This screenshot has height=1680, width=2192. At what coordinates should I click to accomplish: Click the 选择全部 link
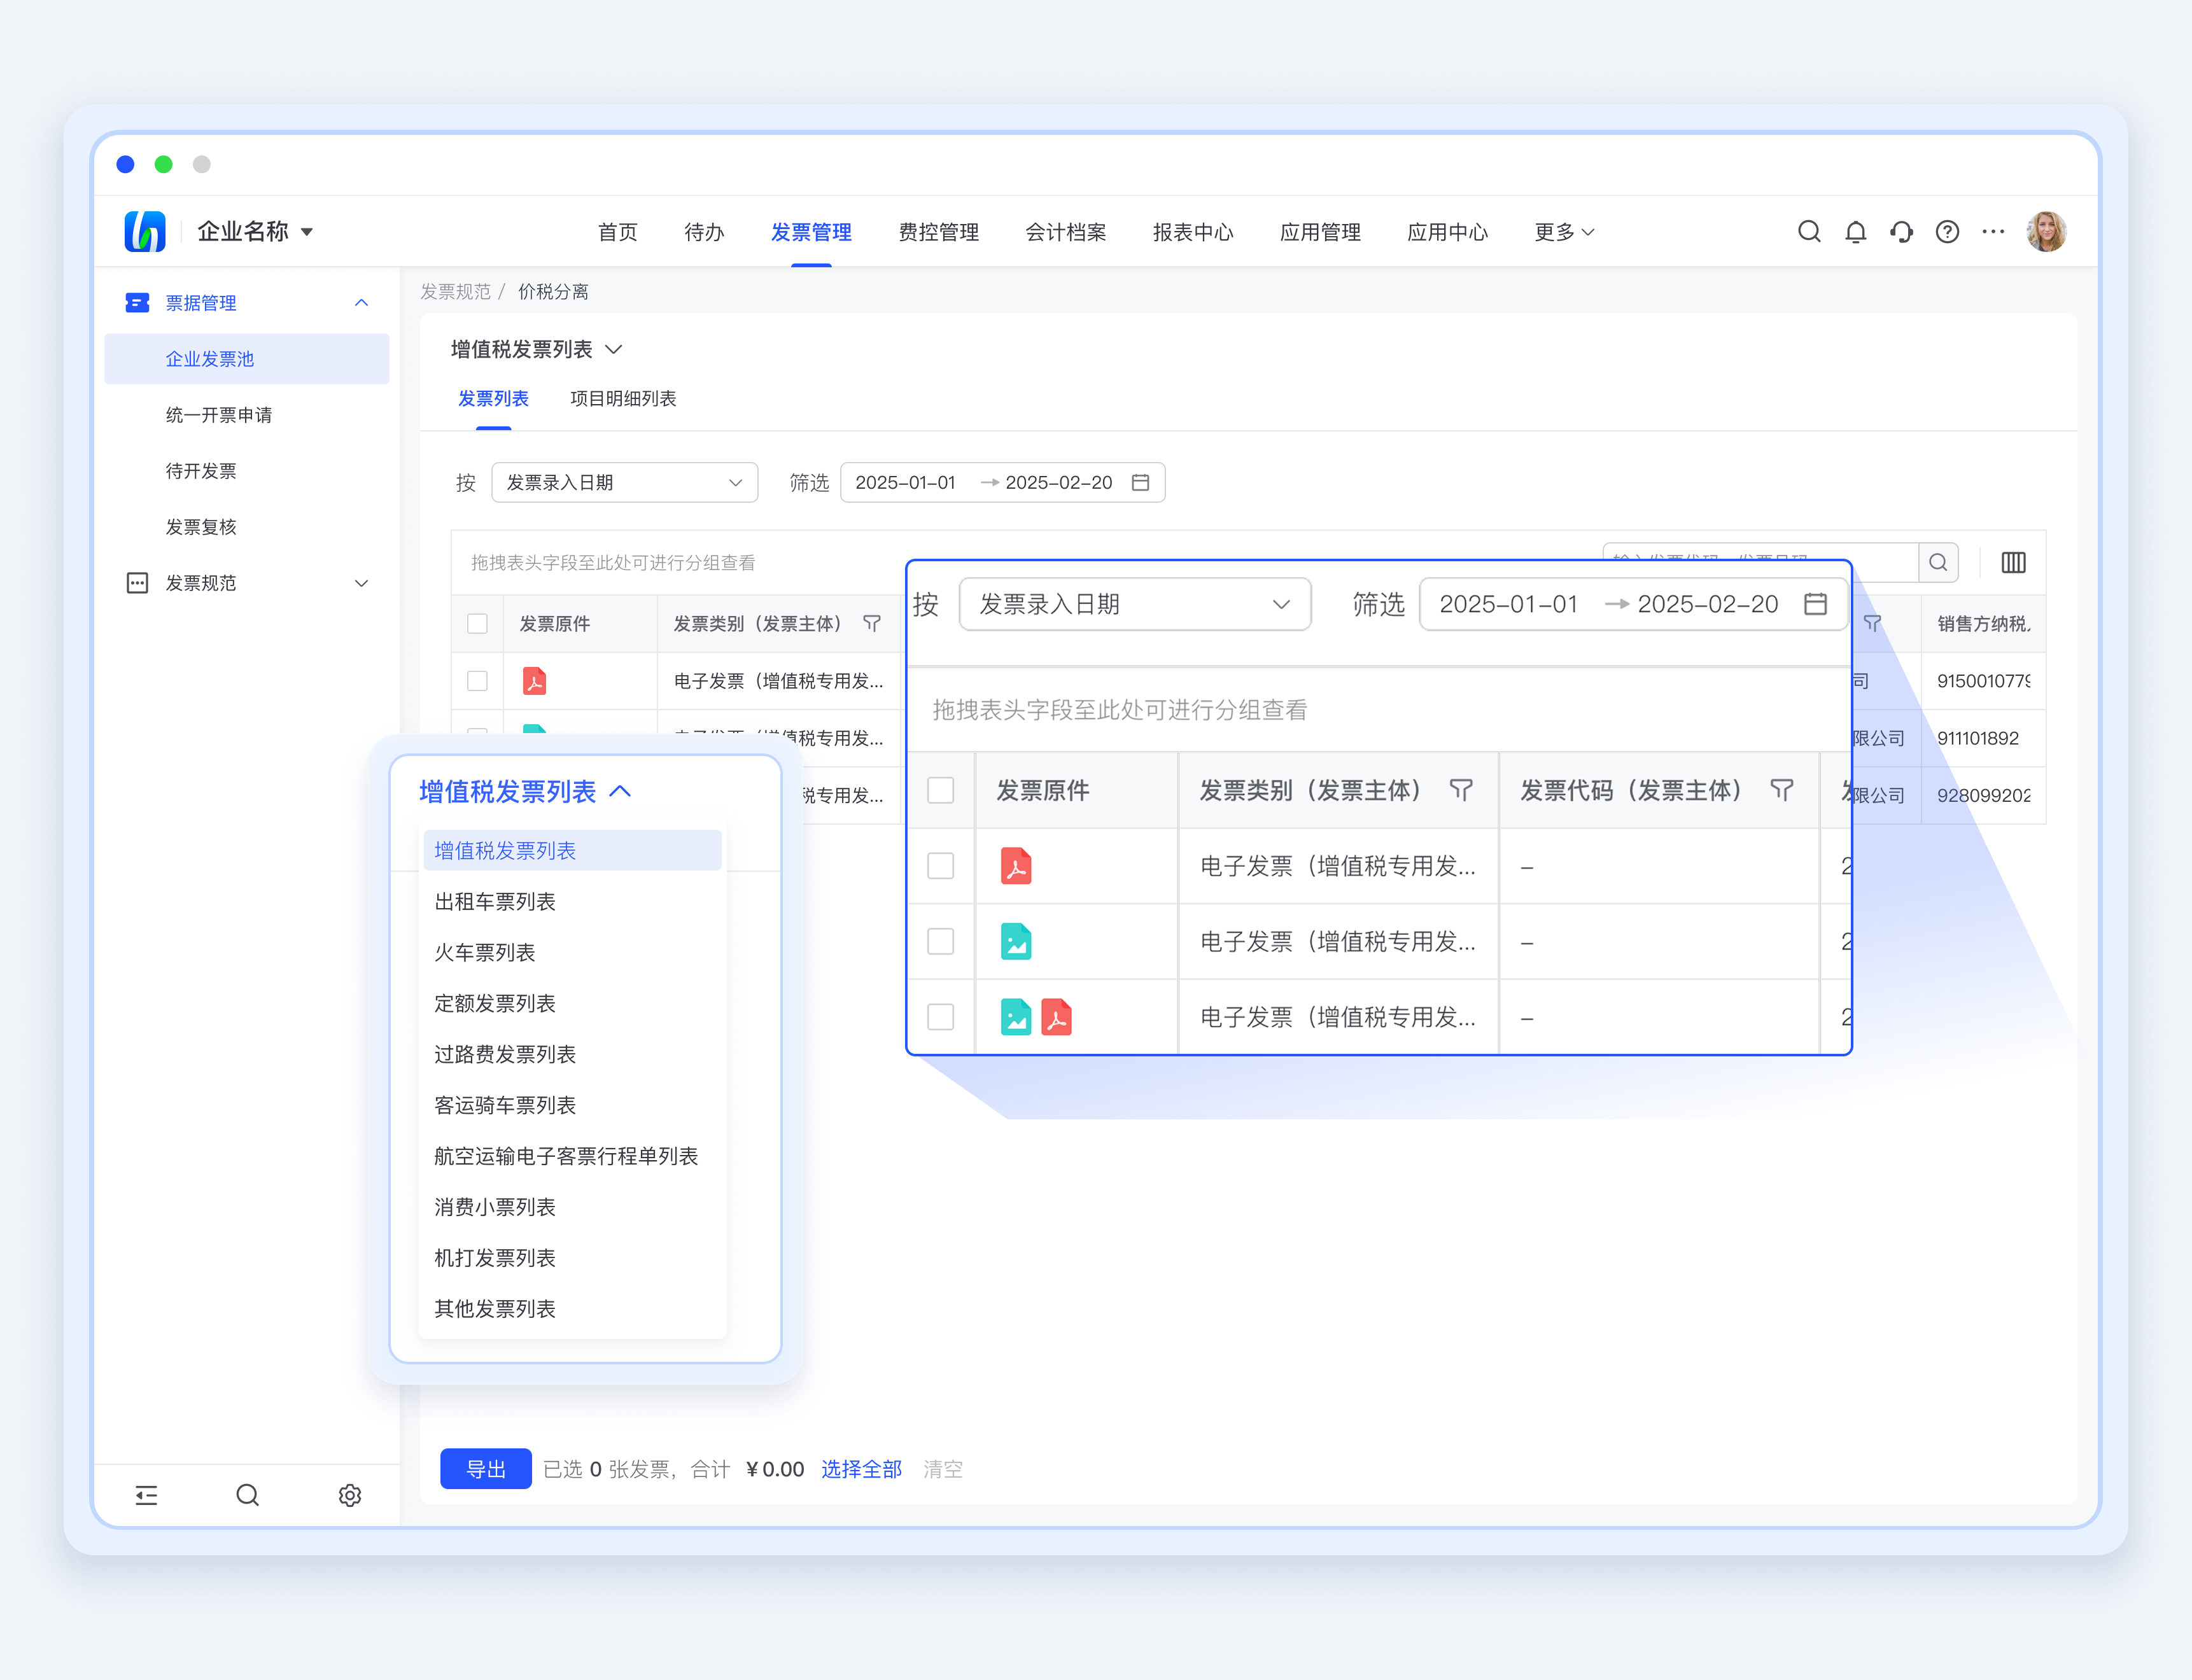(861, 1469)
